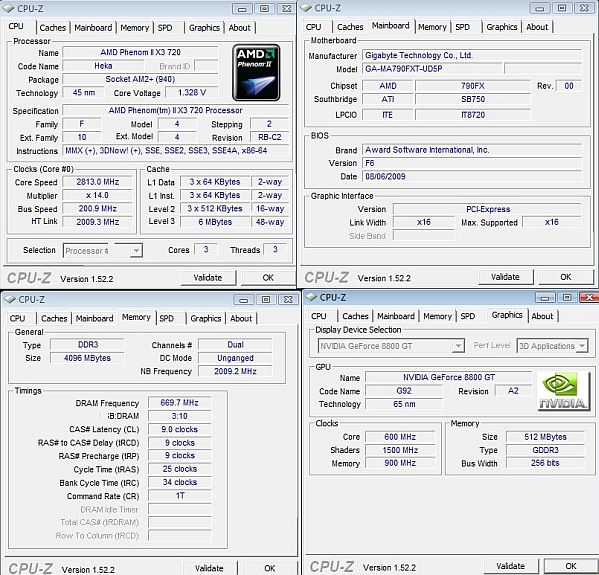
Task: Click the GPU Shaders clock 1500 MHz
Action: (400, 450)
